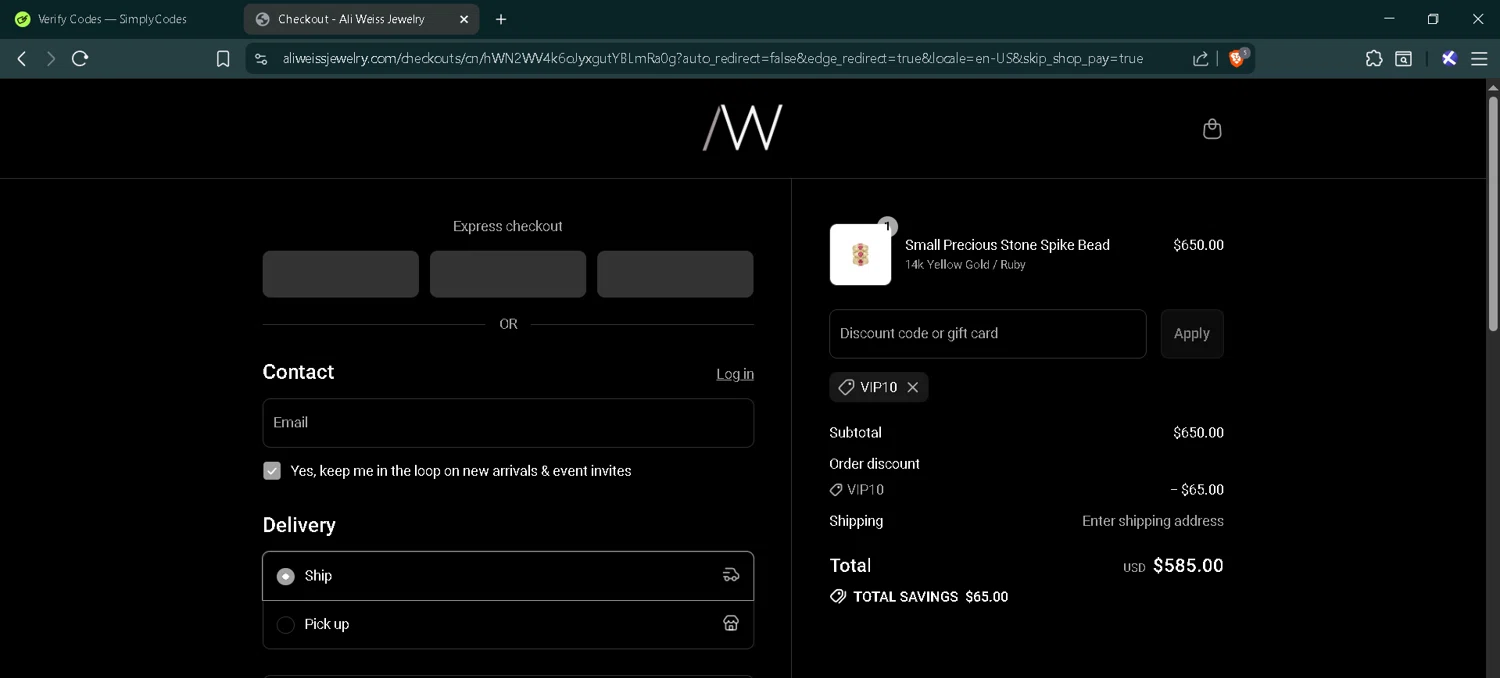Click the browser address bar URL

coord(712,59)
